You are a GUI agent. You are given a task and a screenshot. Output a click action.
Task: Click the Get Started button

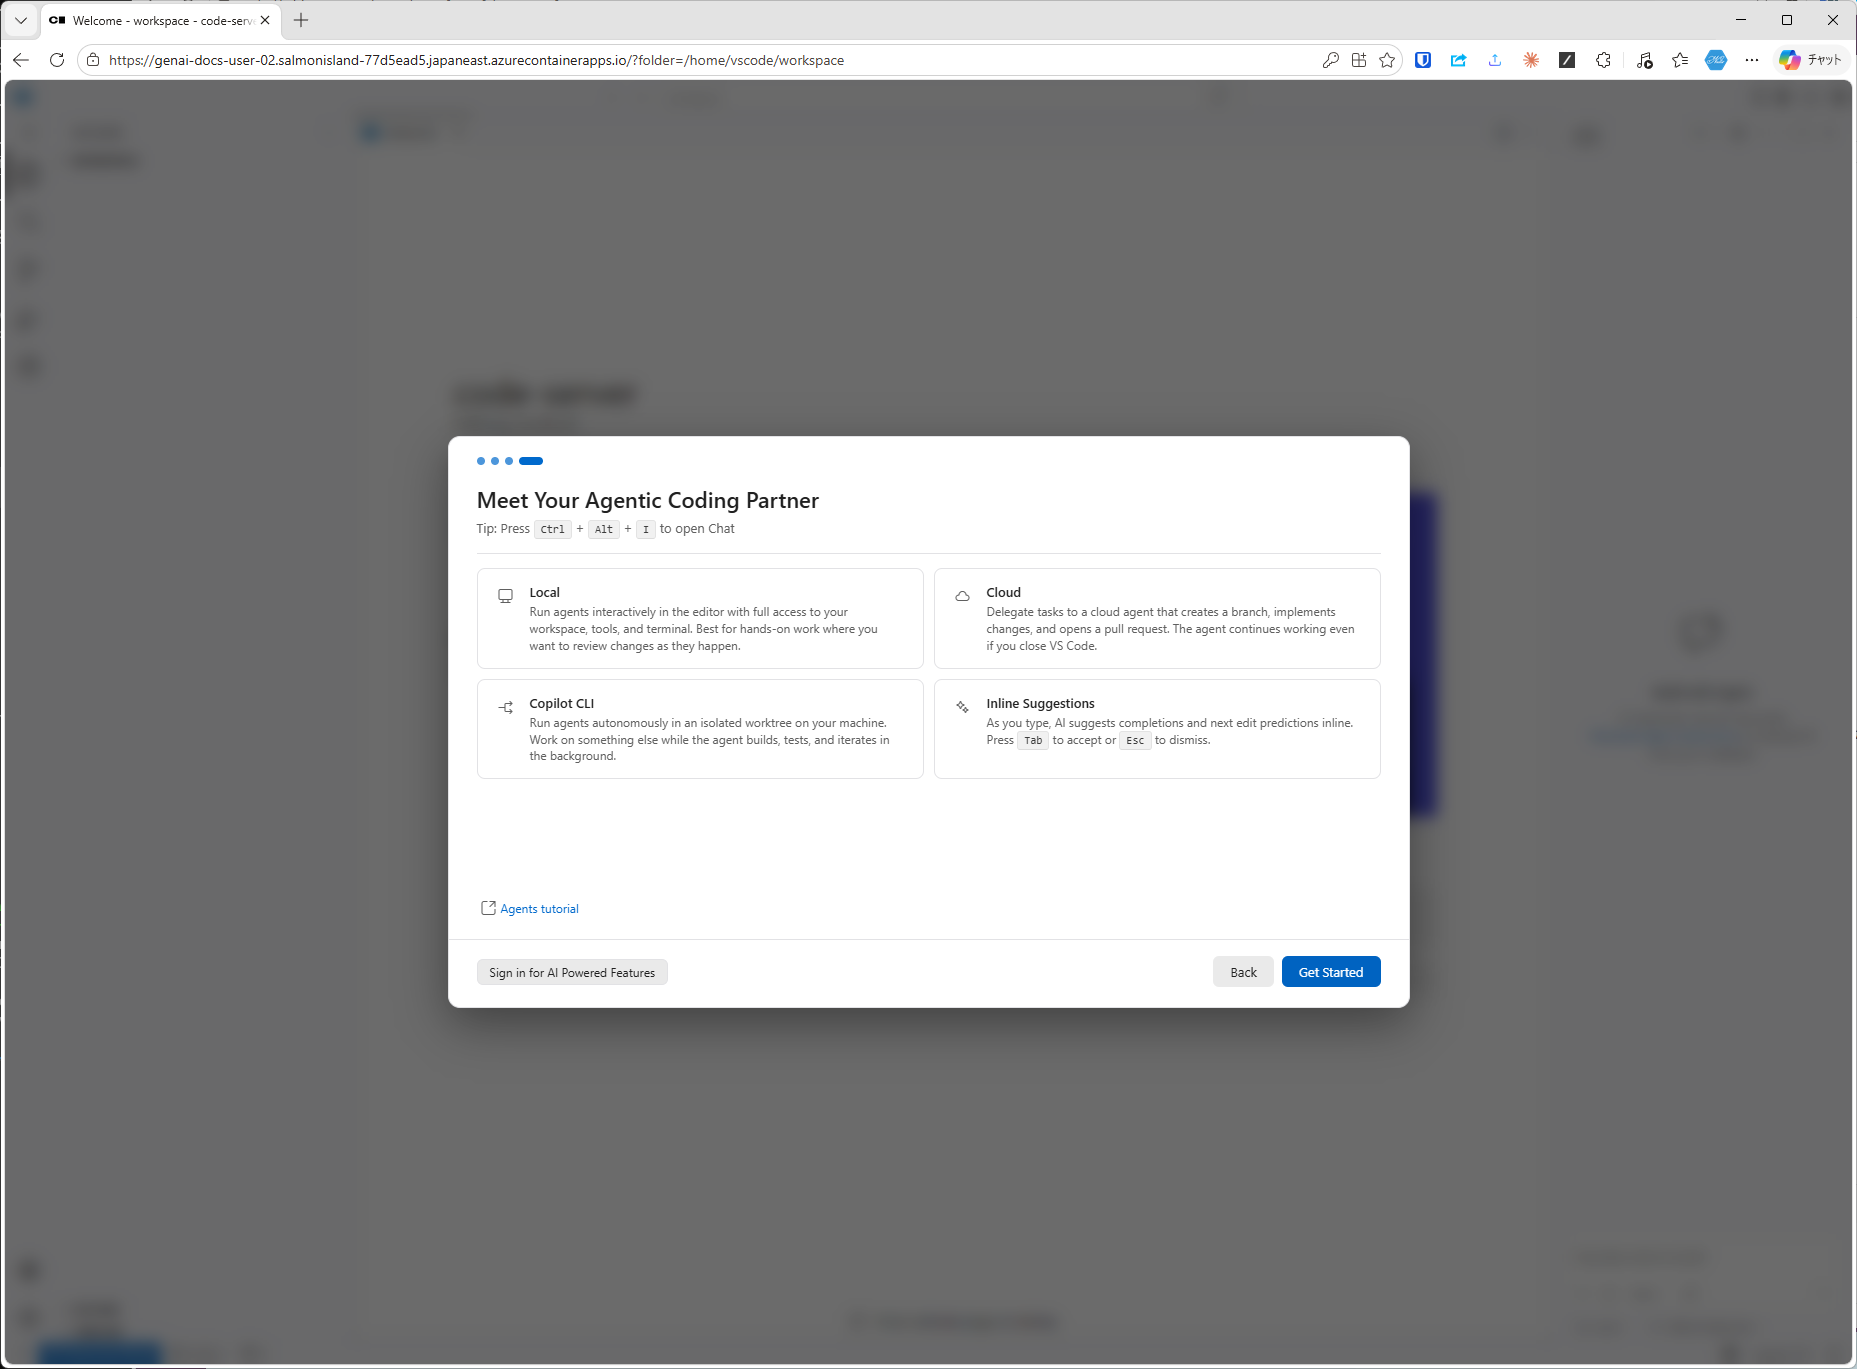tap(1330, 972)
